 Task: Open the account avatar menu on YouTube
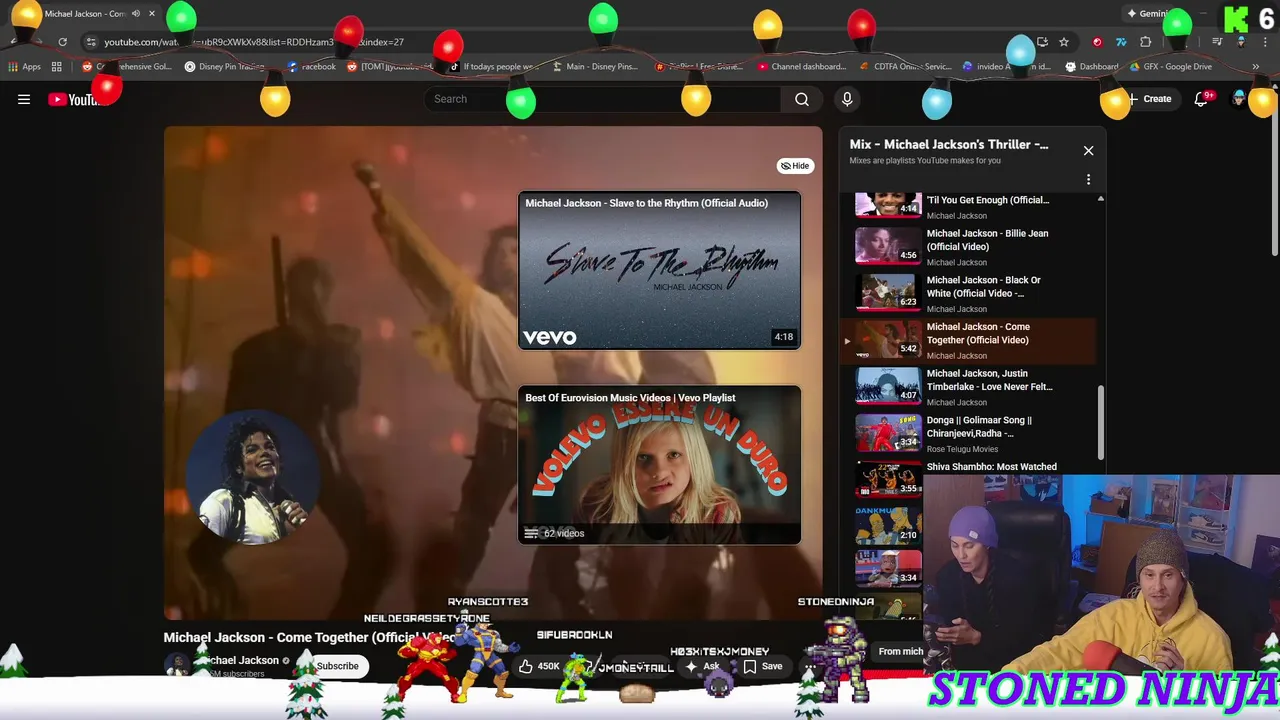[1241, 99]
